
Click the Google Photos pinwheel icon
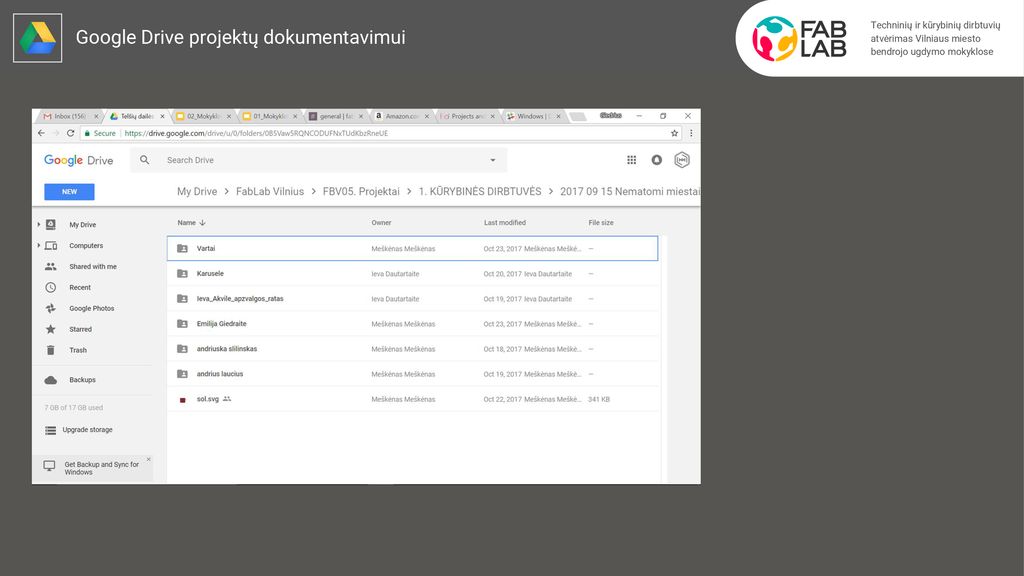point(50,308)
